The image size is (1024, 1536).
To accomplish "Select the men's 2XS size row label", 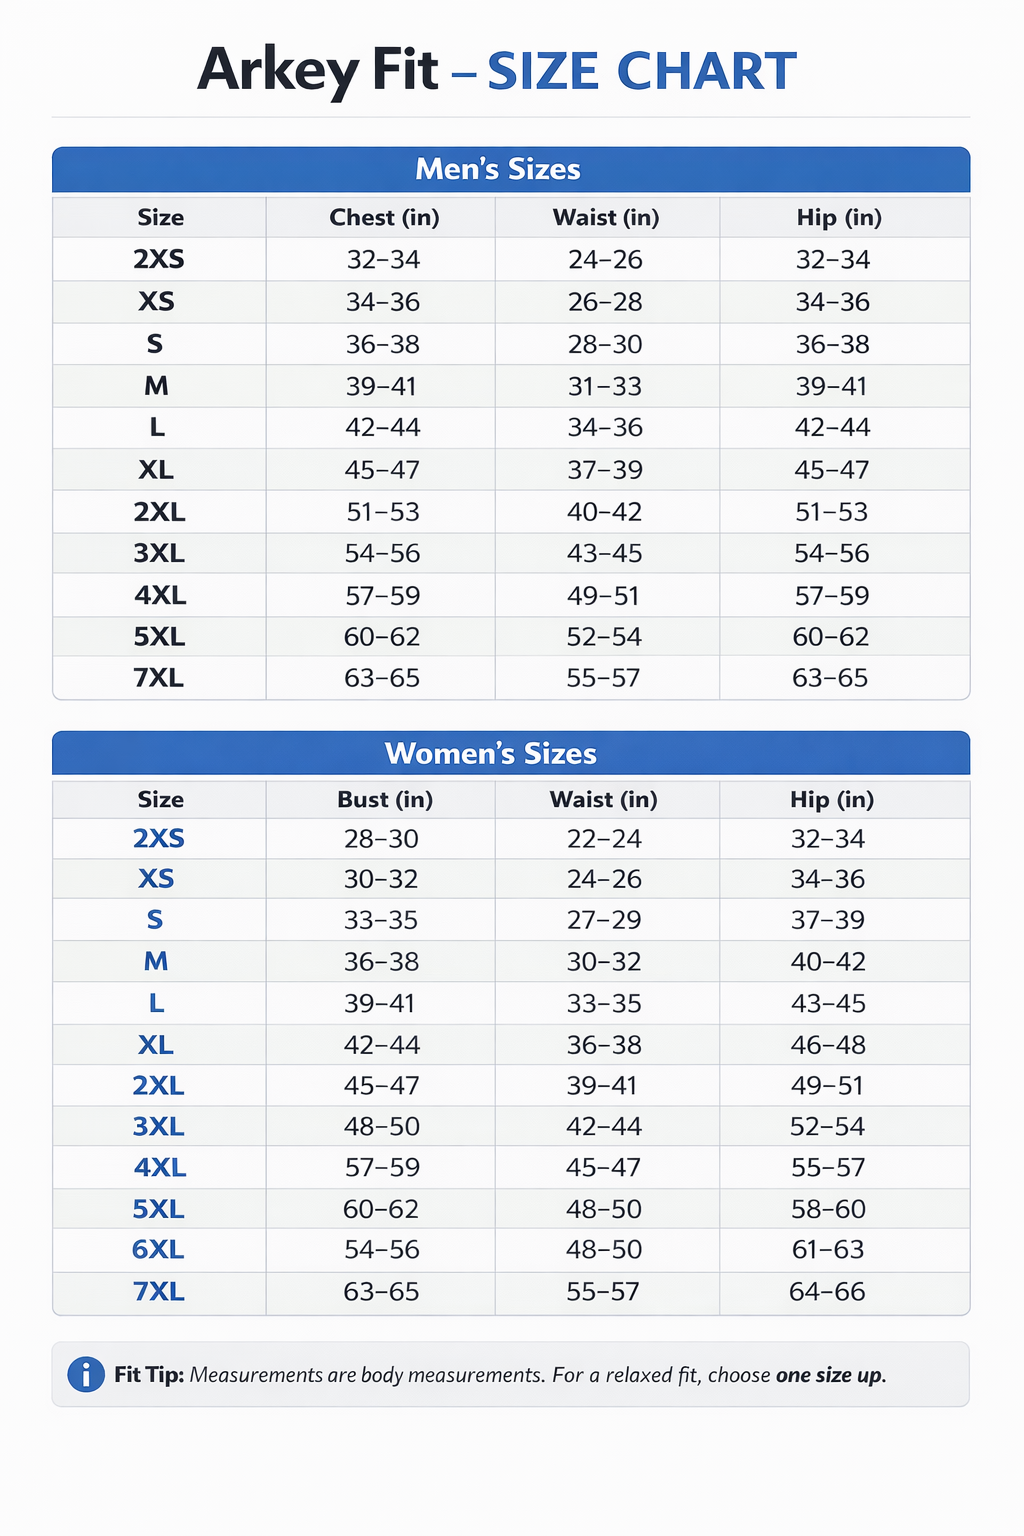I will pyautogui.click(x=159, y=260).
